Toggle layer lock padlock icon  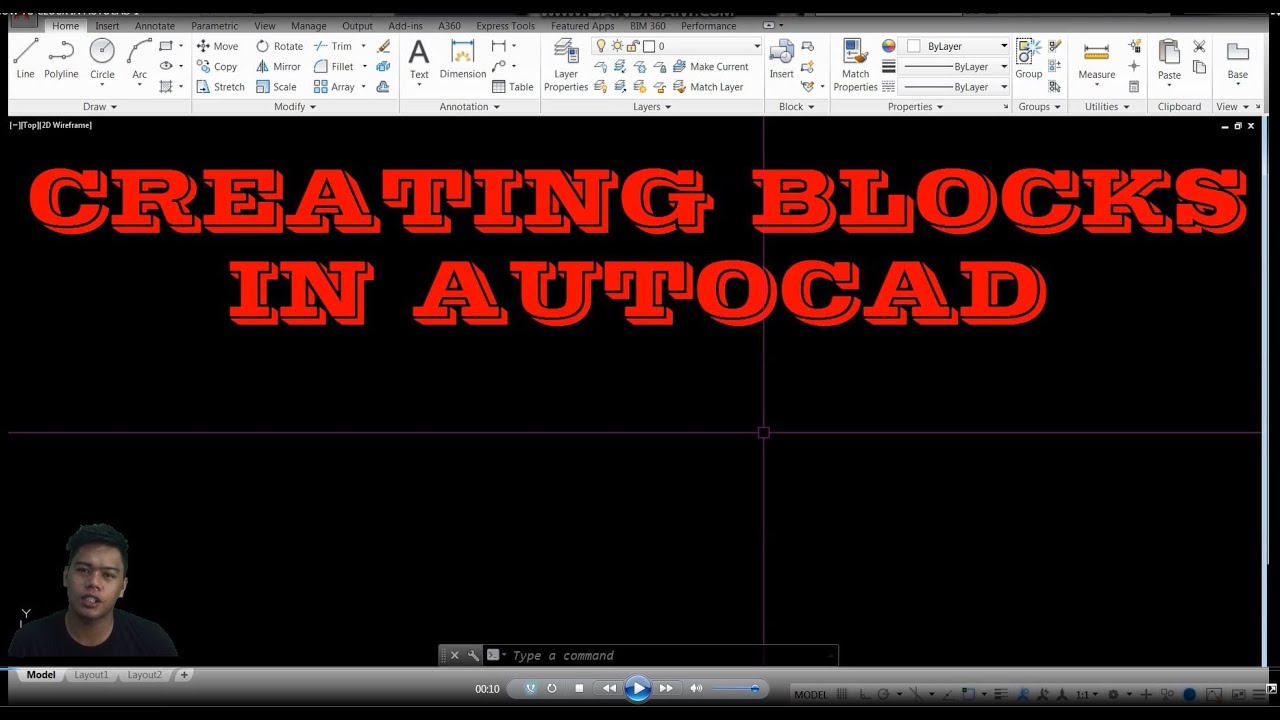[632, 46]
